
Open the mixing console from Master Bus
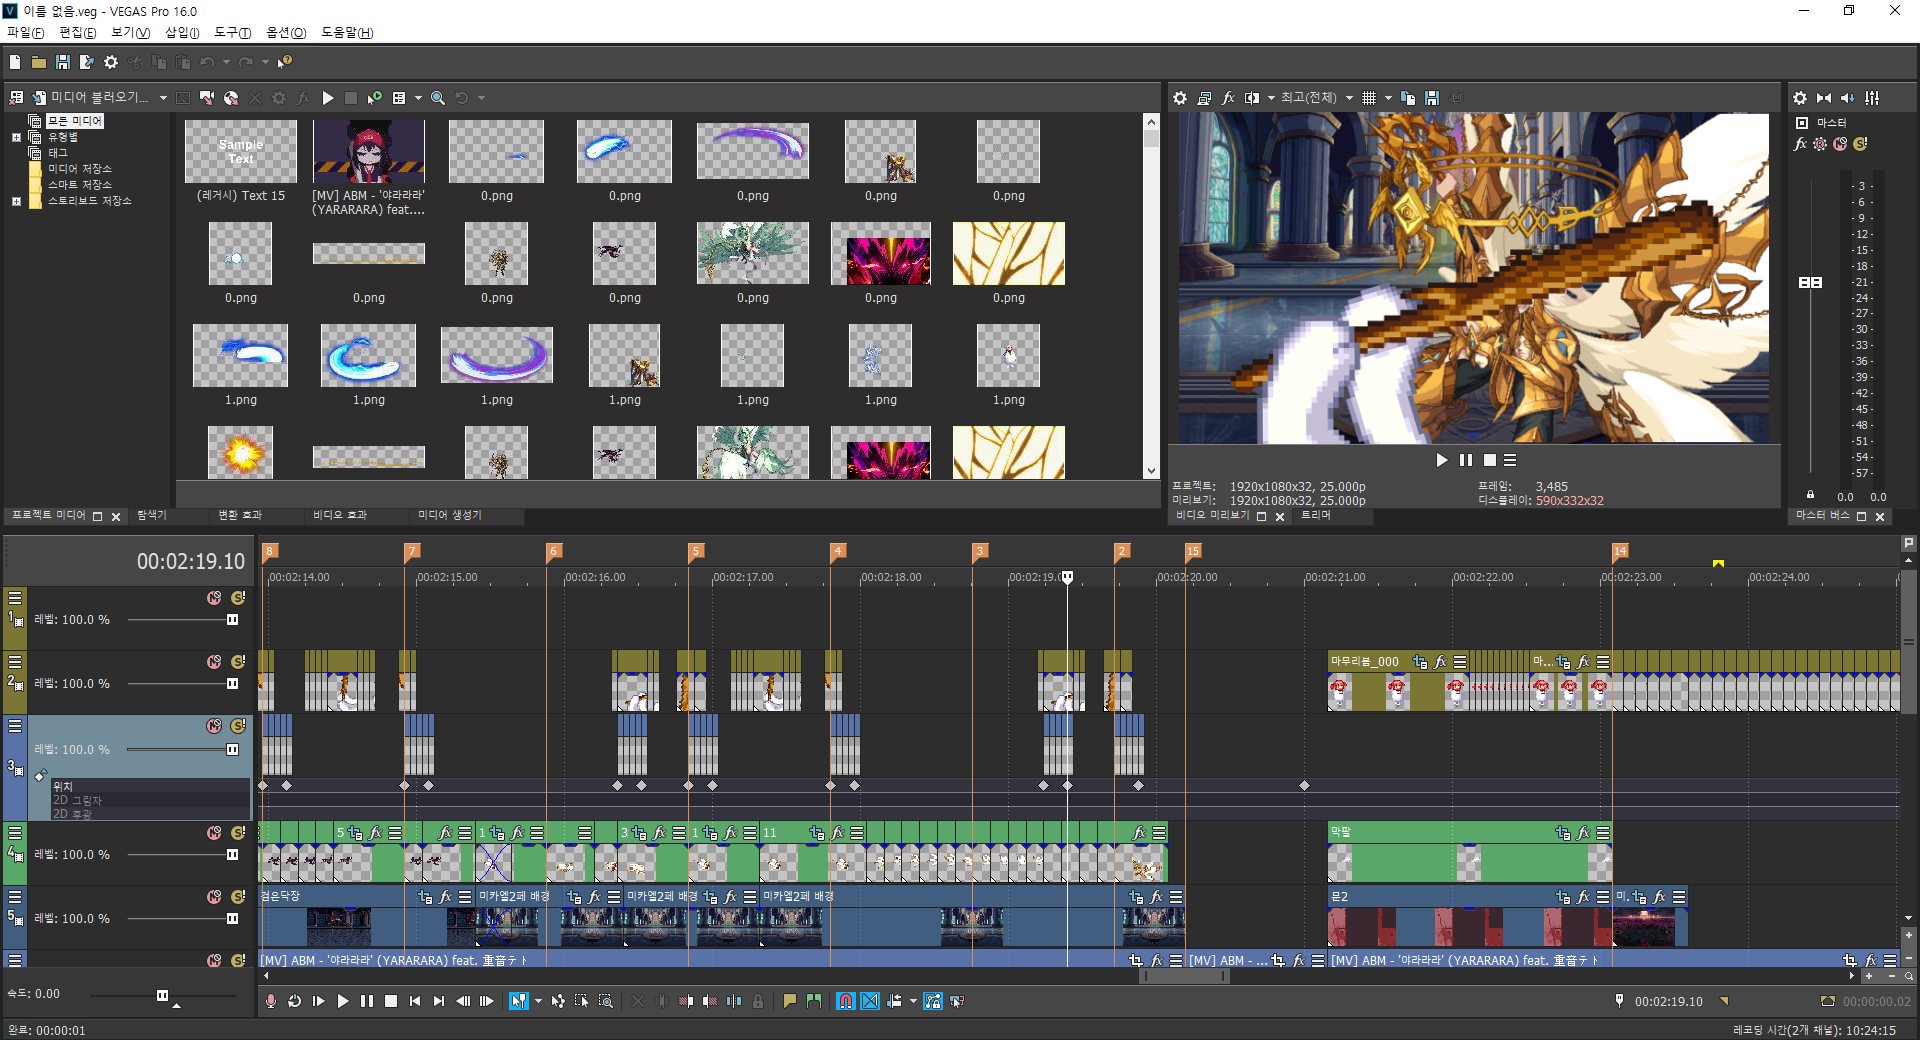1872,98
